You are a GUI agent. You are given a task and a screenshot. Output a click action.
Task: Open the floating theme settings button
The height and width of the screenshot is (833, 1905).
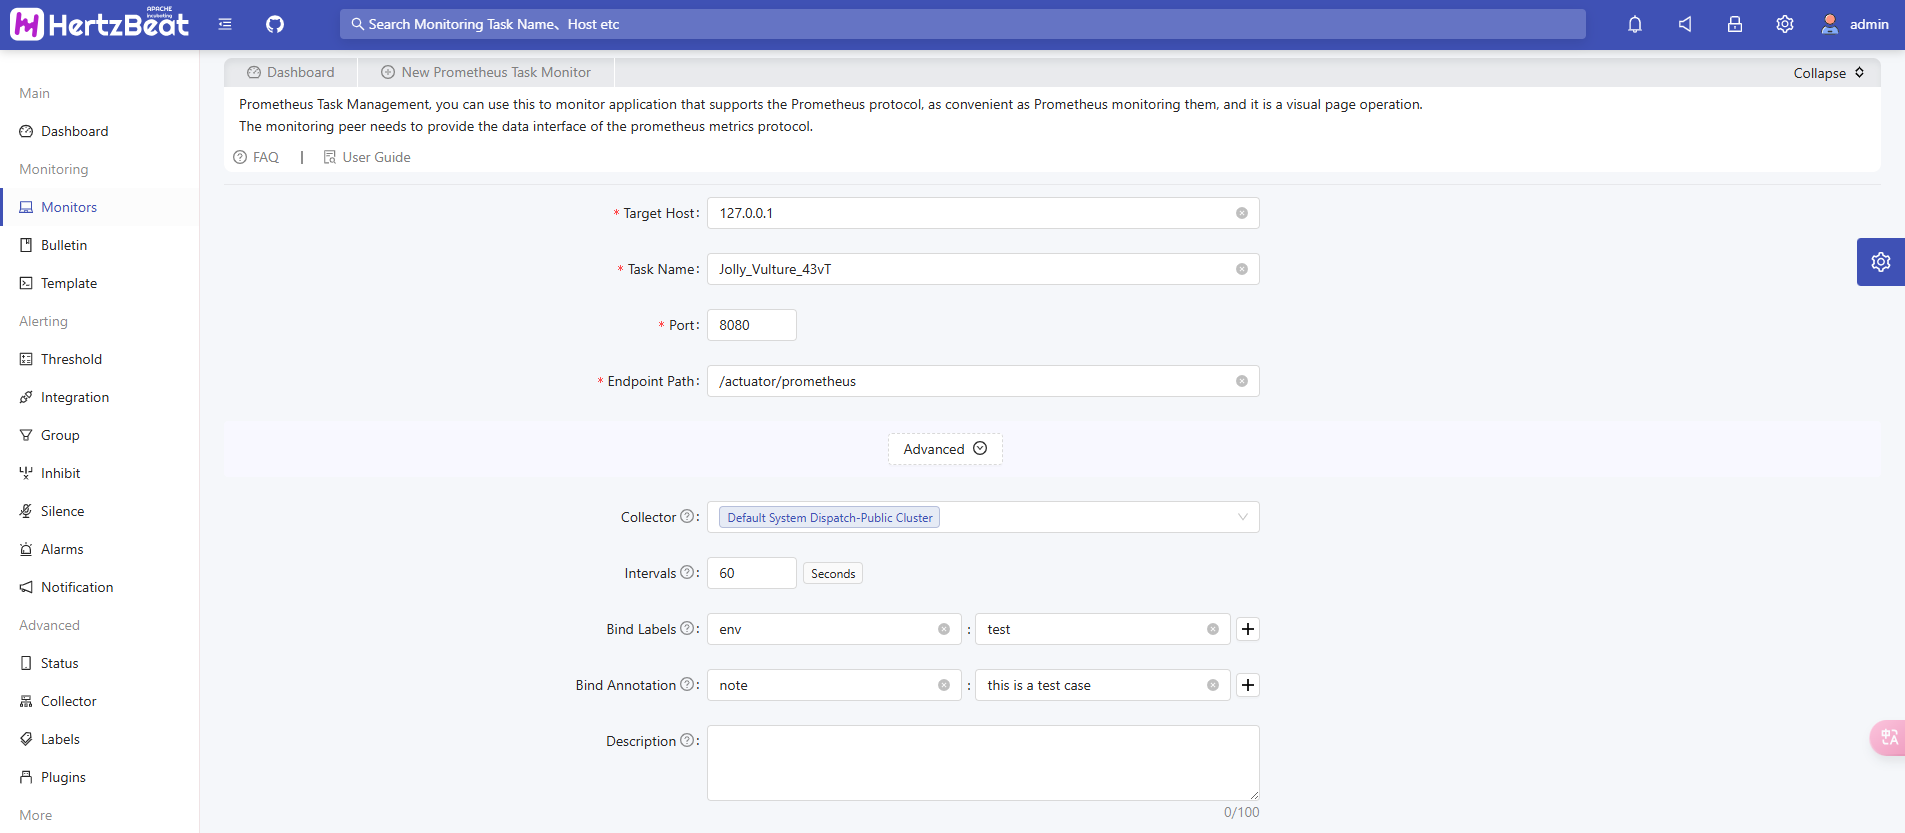pyautogui.click(x=1881, y=262)
